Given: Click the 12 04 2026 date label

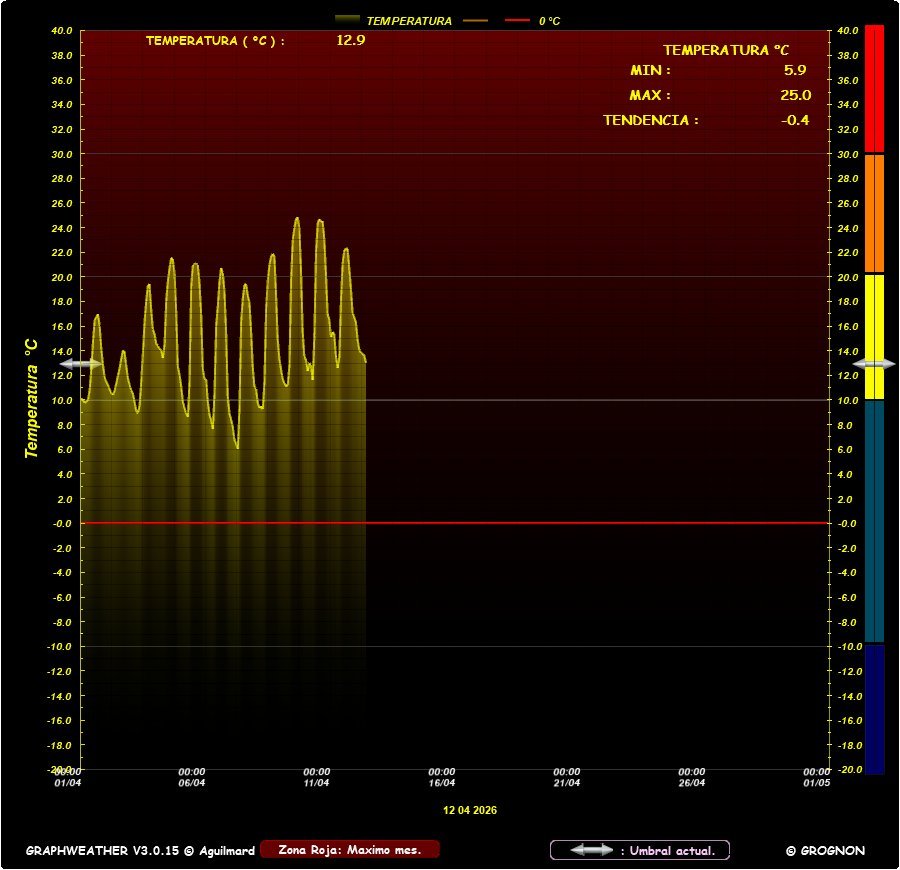Looking at the screenshot, I should point(470,810).
